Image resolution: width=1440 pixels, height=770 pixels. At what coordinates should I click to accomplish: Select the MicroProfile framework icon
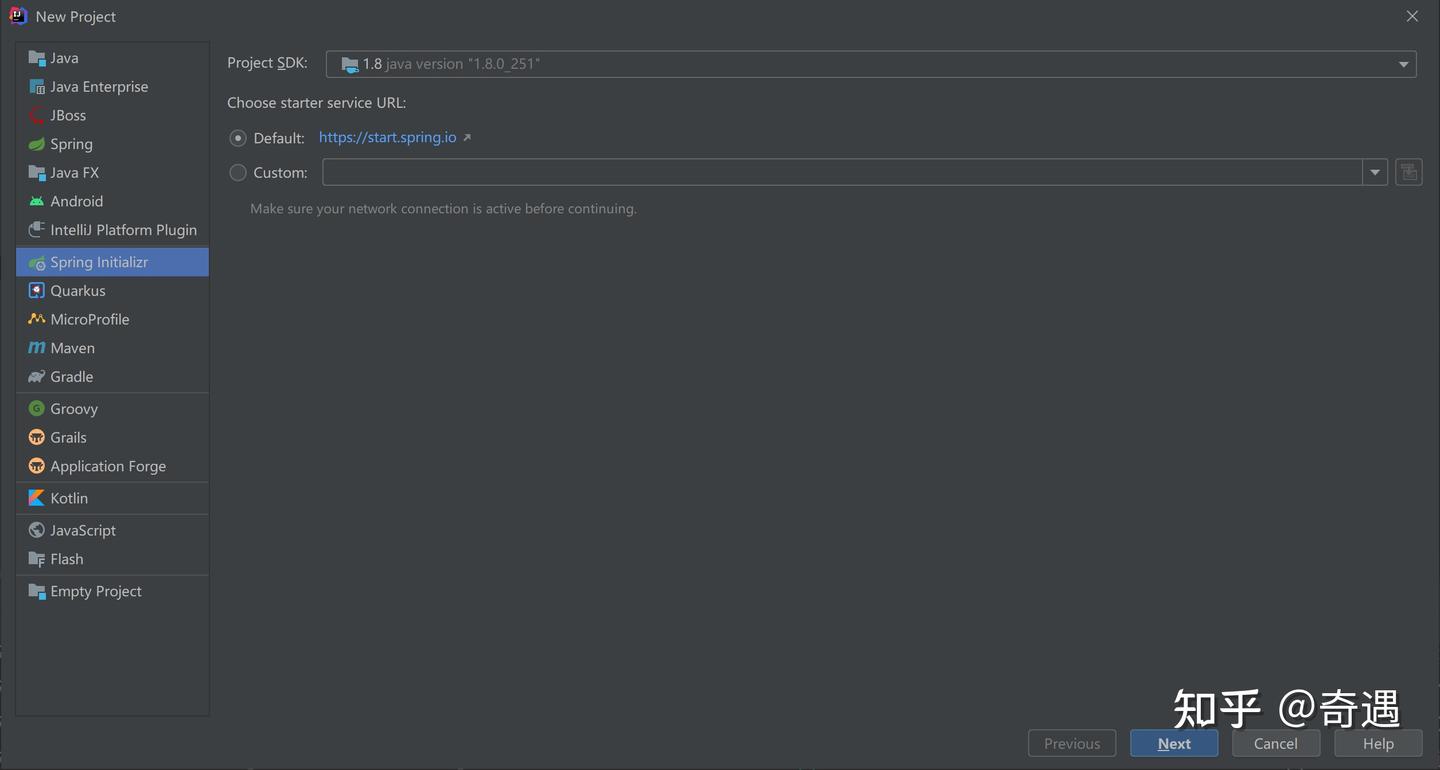(36, 318)
